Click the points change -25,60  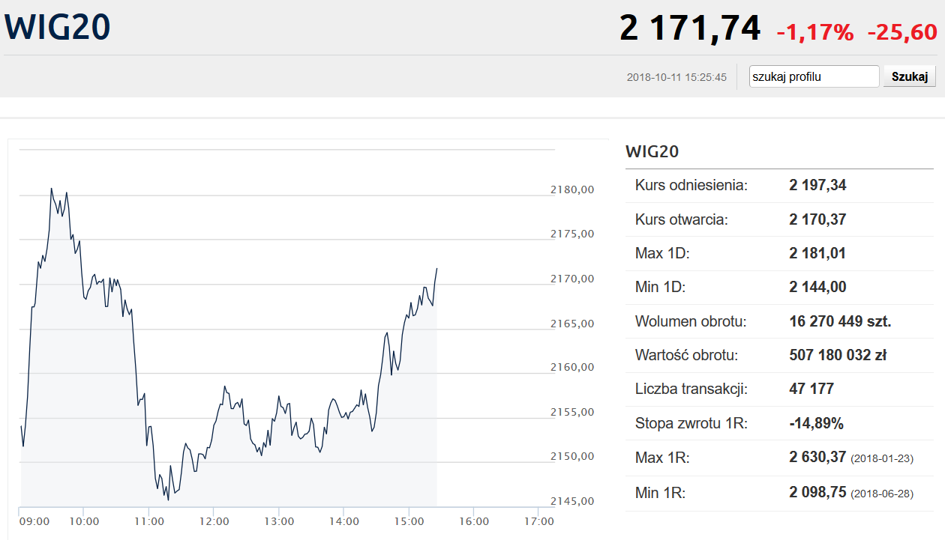[x=902, y=32]
